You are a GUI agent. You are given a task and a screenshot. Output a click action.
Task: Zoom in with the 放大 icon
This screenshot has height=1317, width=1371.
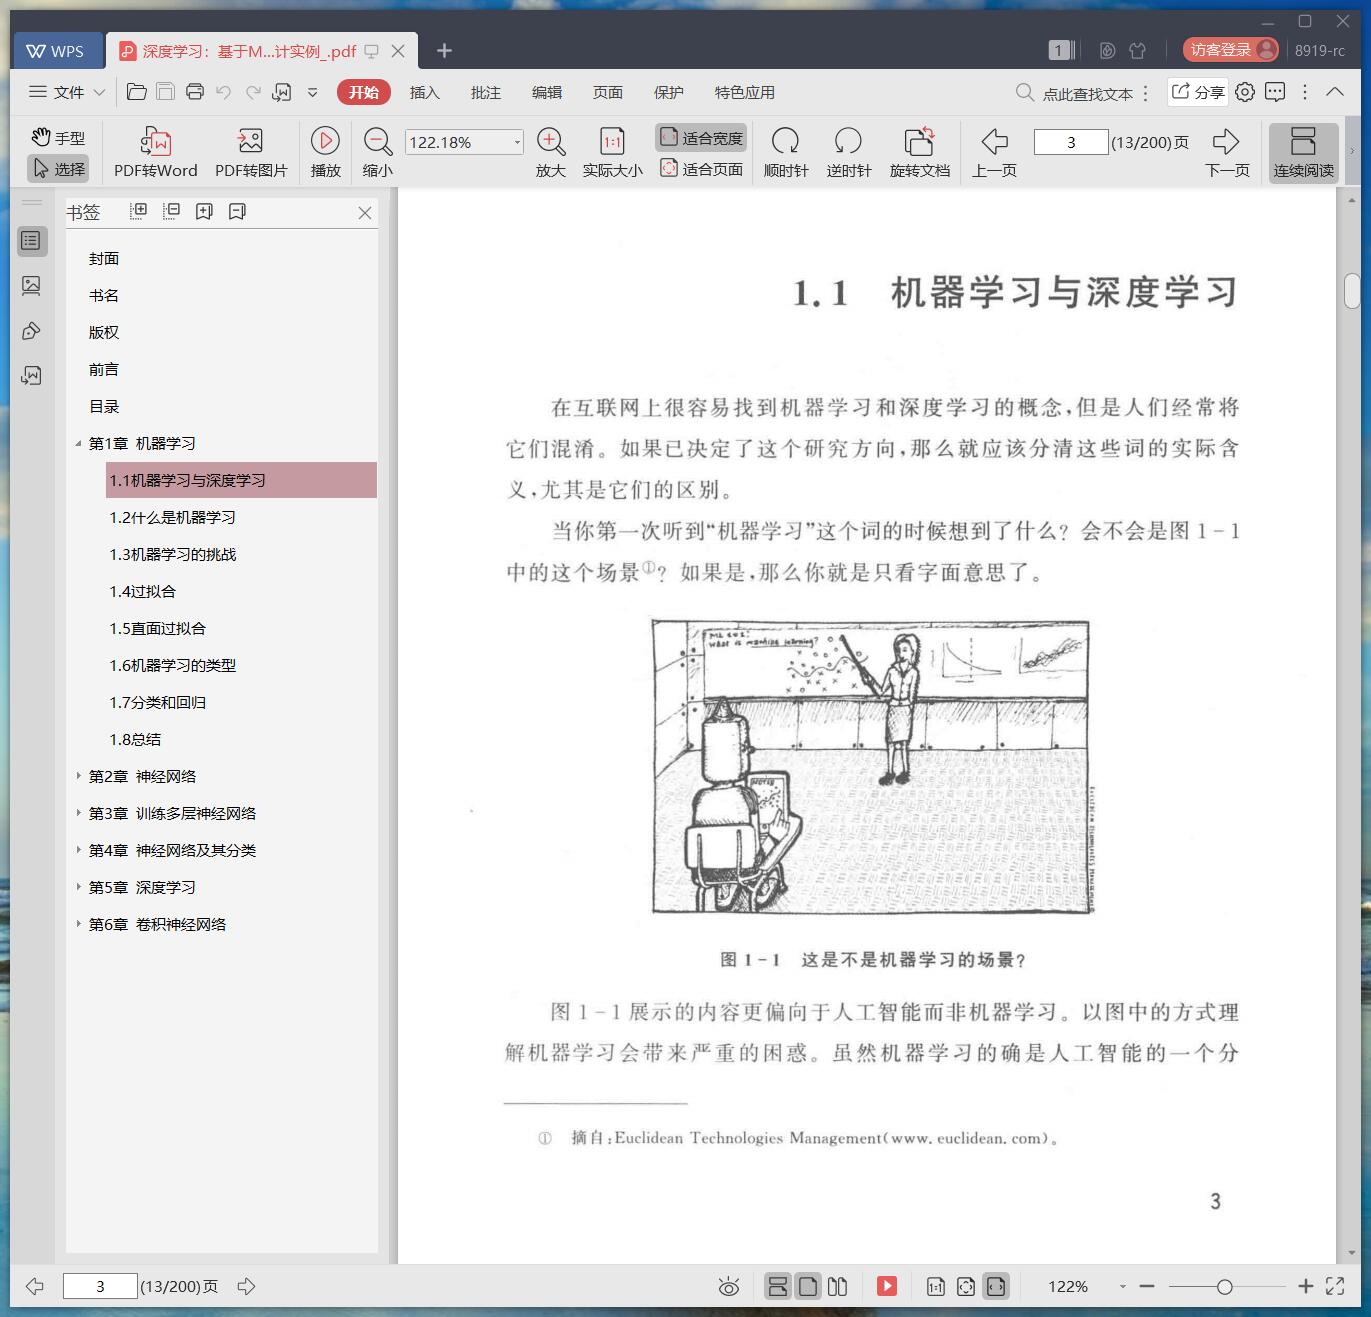point(551,152)
